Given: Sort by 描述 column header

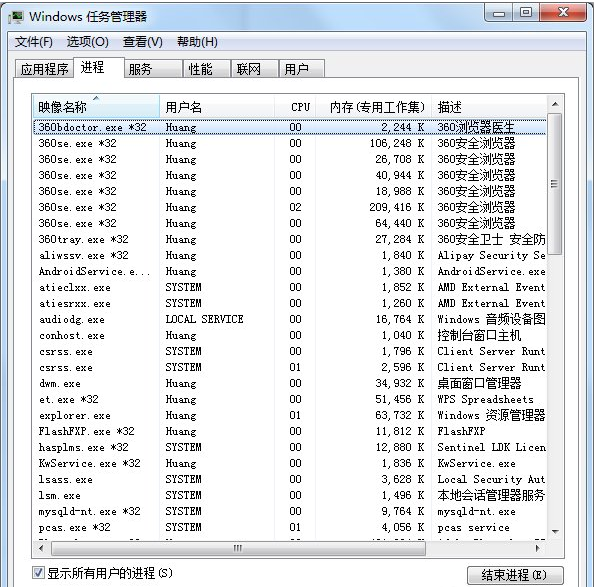Looking at the screenshot, I should 489,107.
